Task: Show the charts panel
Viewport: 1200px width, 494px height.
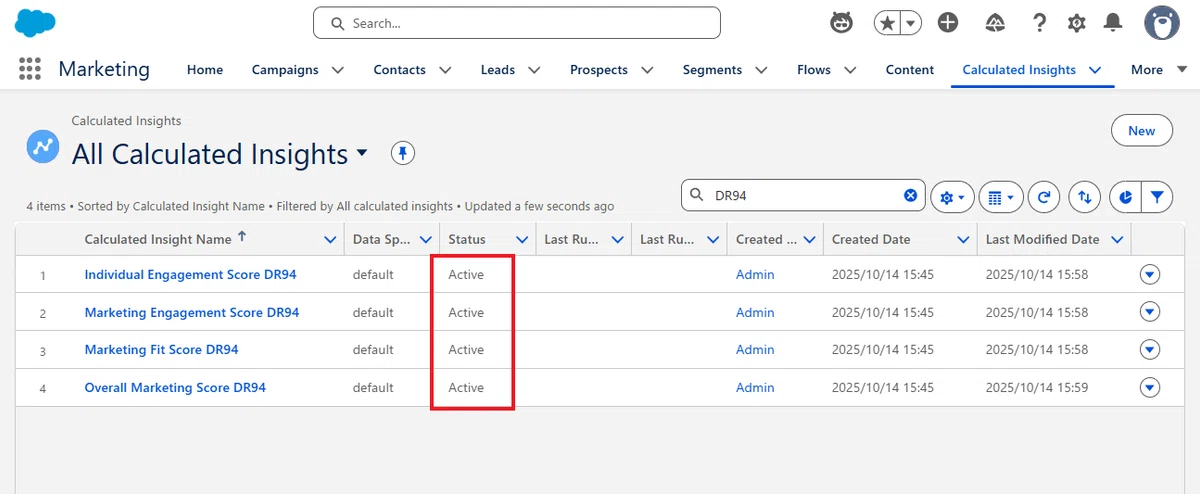Action: point(1125,198)
